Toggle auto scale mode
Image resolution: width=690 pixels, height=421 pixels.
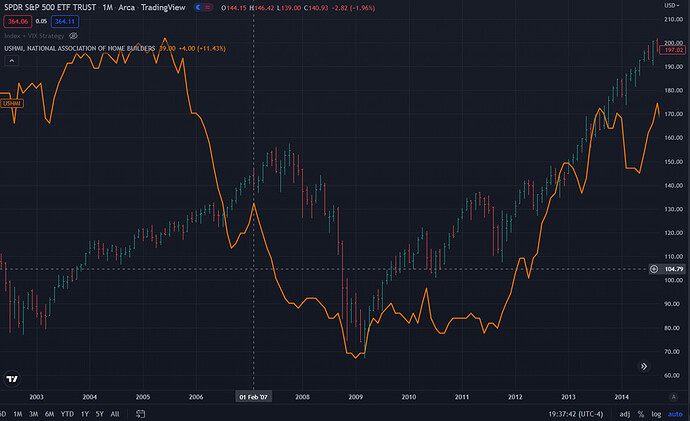click(x=675, y=414)
